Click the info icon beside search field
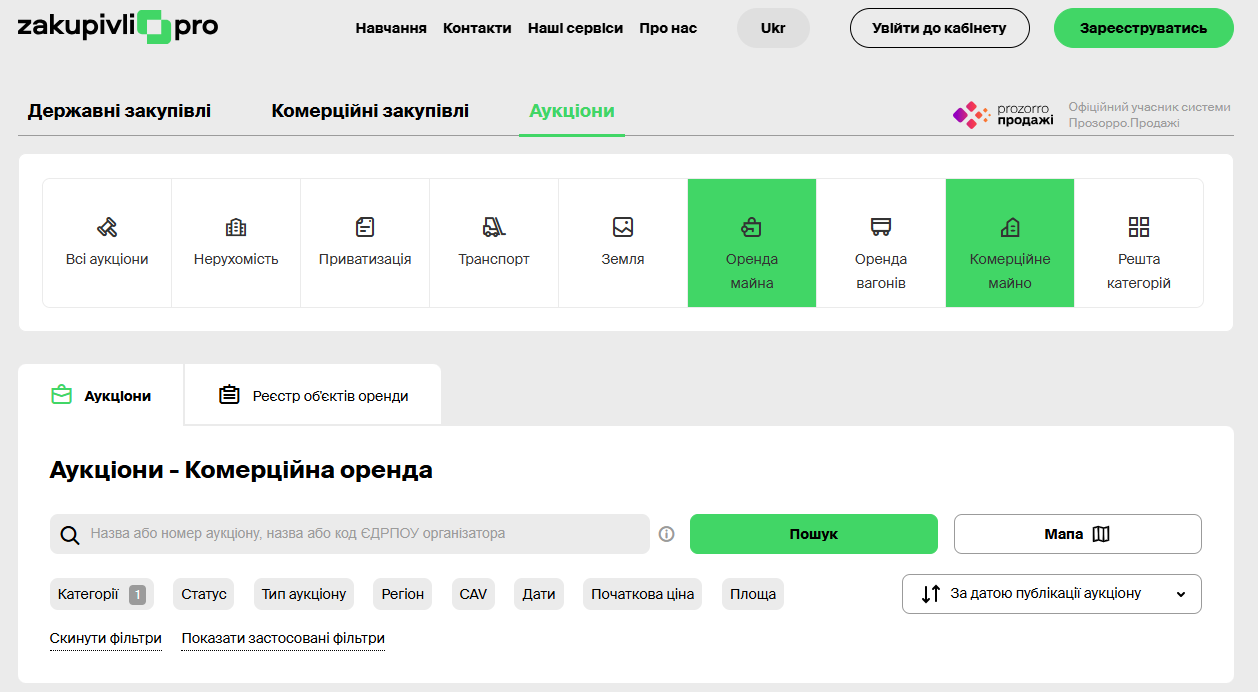Image resolution: width=1258 pixels, height=692 pixels. (667, 534)
